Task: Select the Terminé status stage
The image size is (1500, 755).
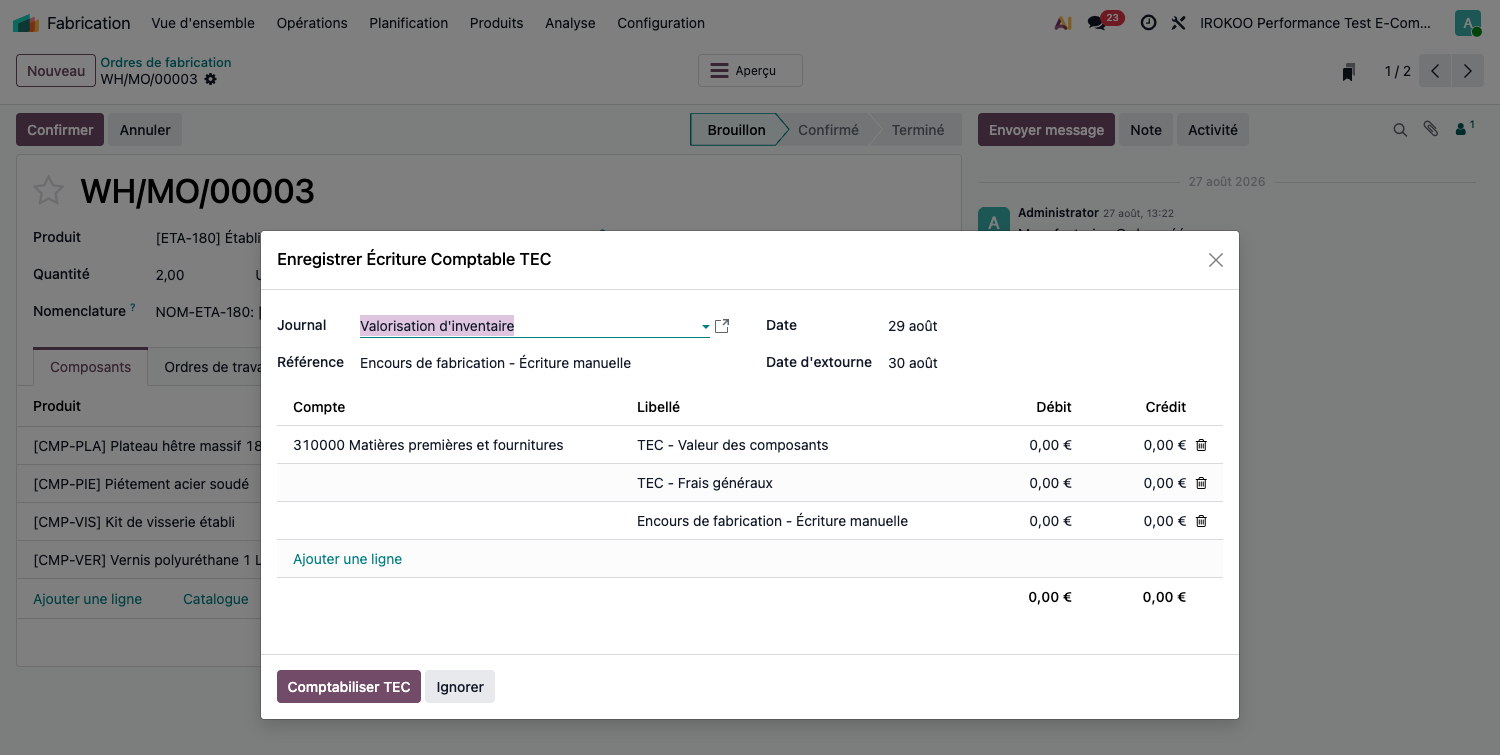Action: click(918, 130)
